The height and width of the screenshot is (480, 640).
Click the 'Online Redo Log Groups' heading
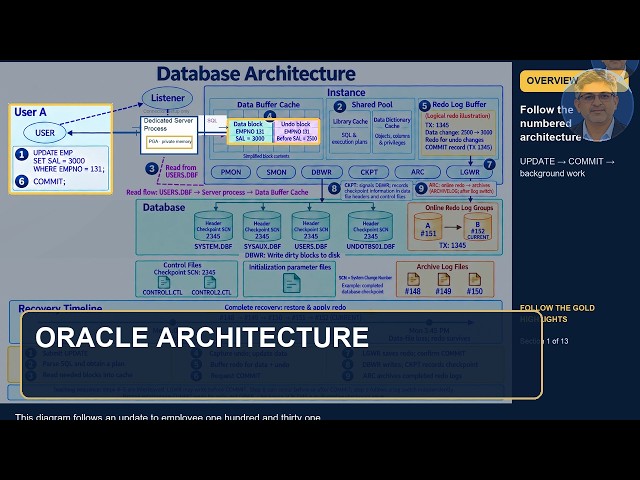459,208
